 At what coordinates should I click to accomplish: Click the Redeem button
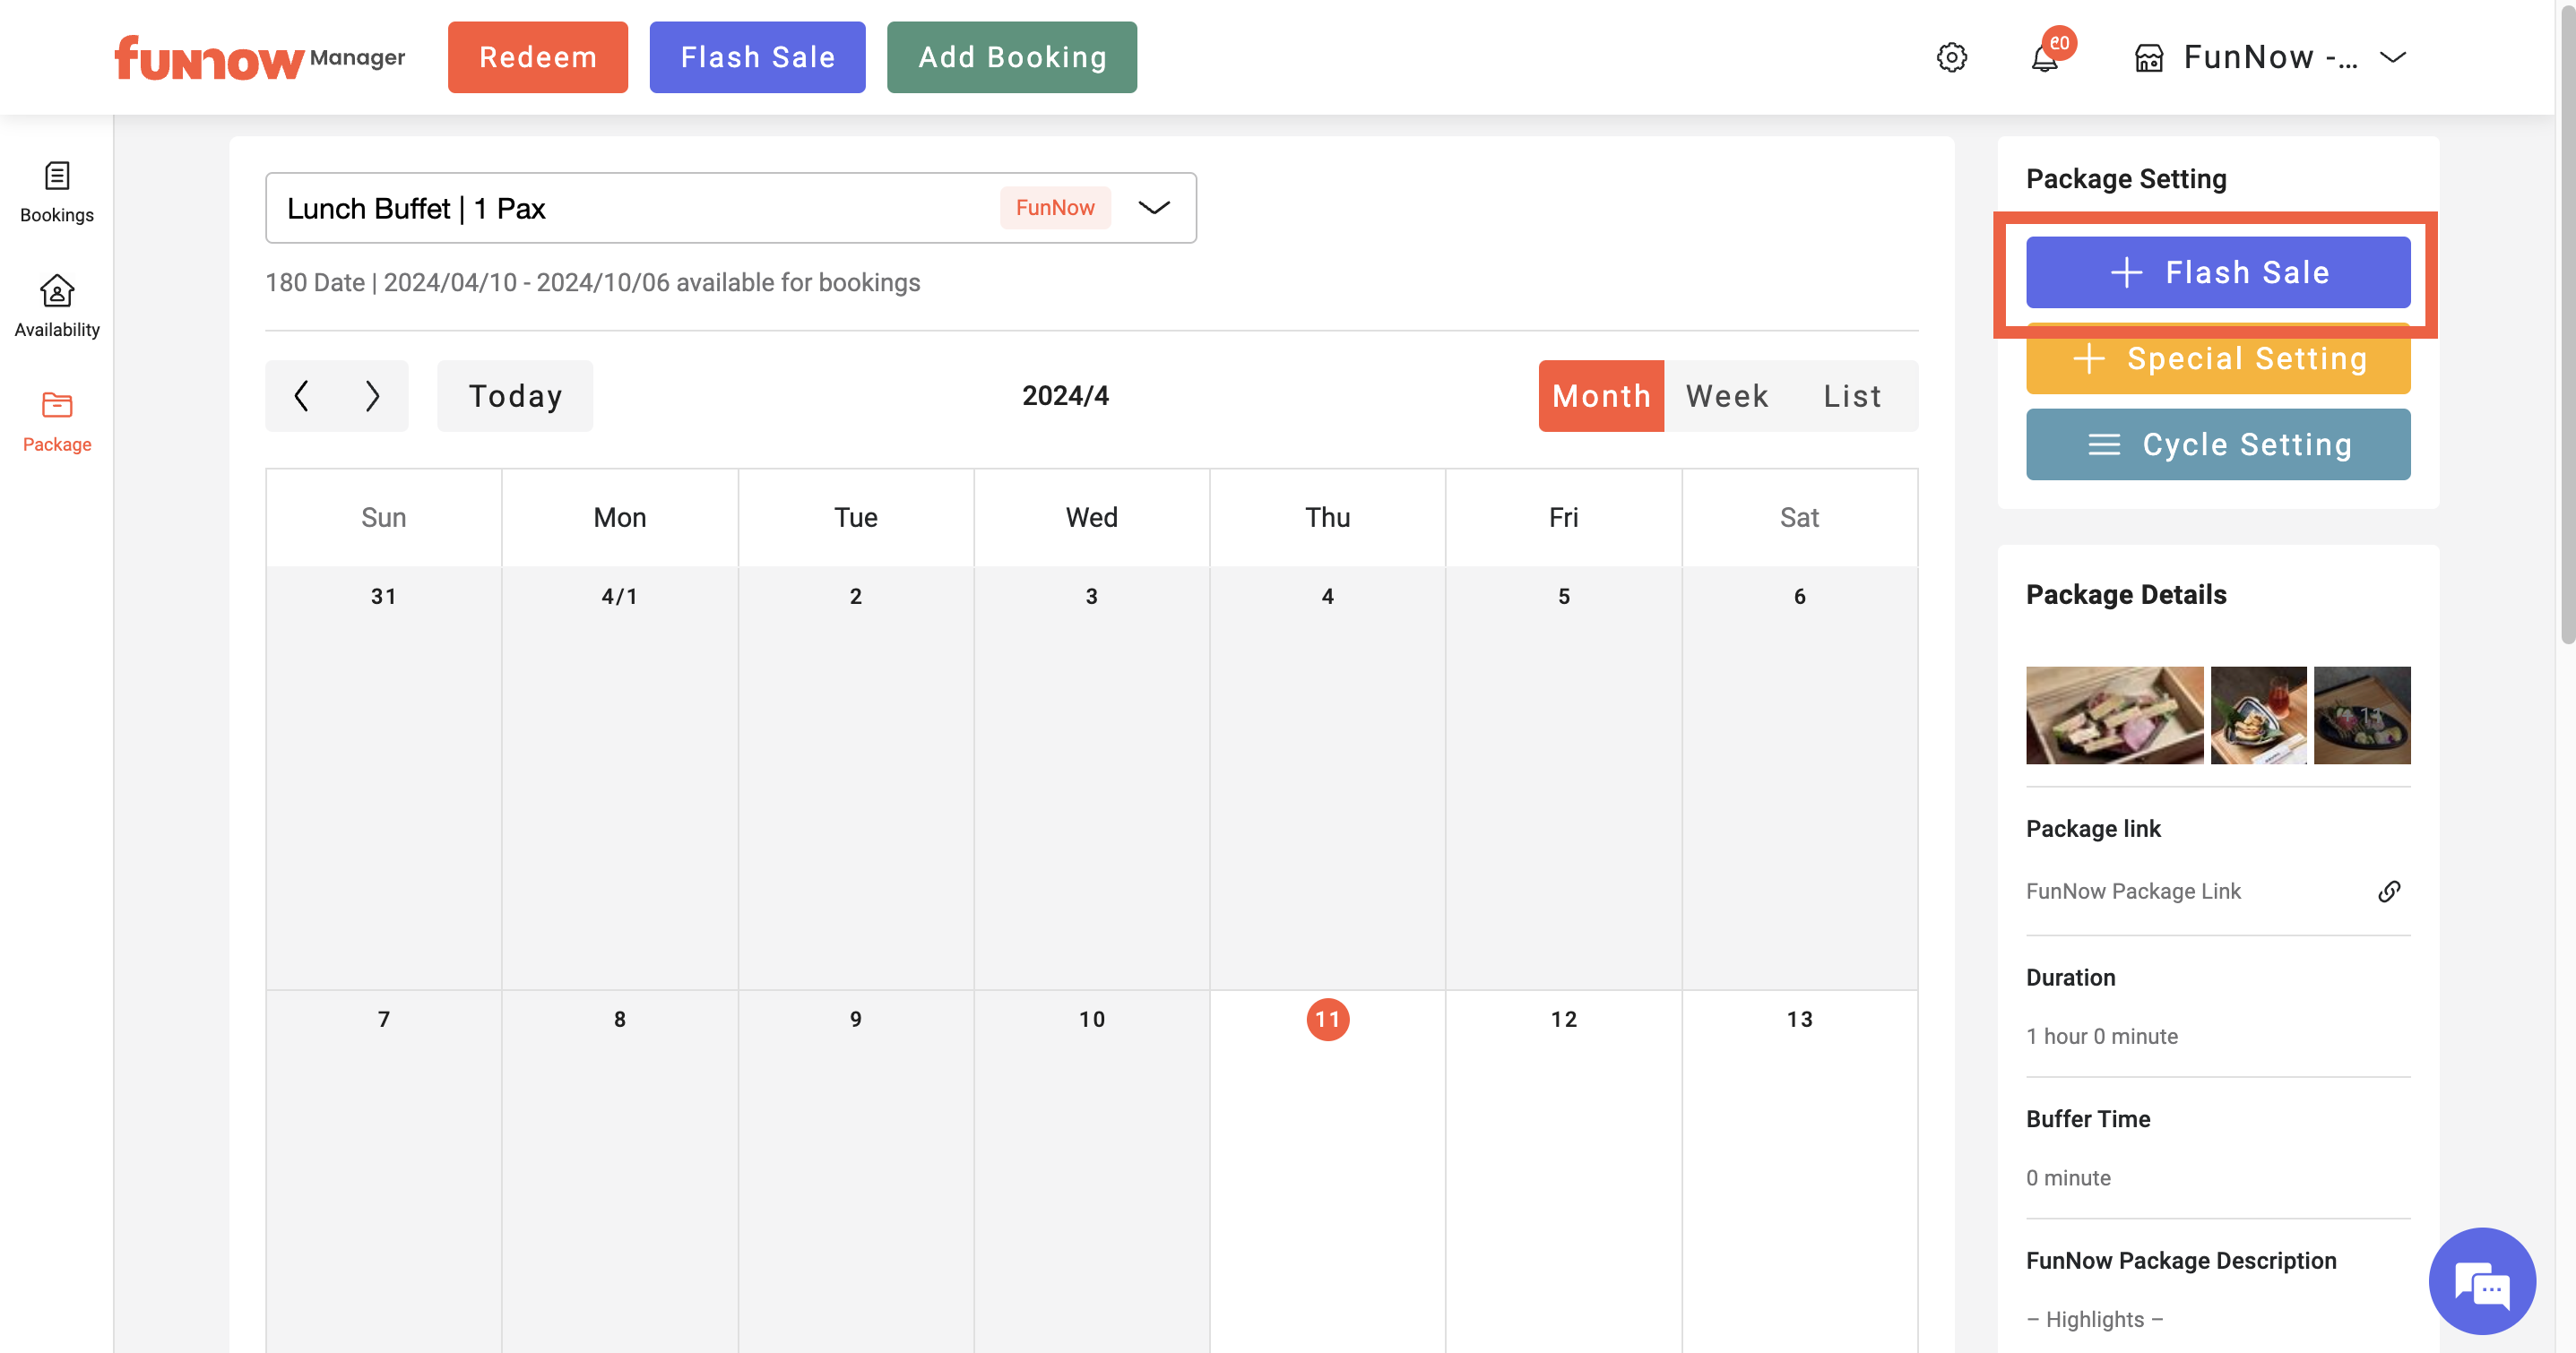click(x=538, y=57)
